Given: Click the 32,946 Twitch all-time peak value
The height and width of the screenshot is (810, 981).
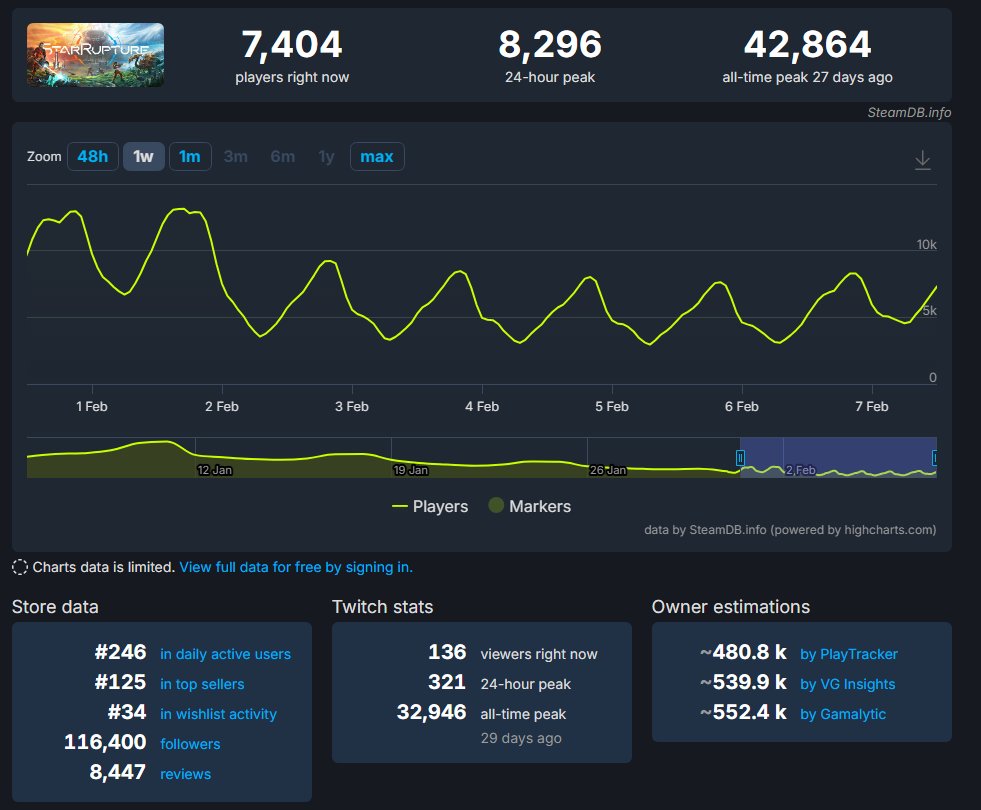Looking at the screenshot, I should click(432, 712).
